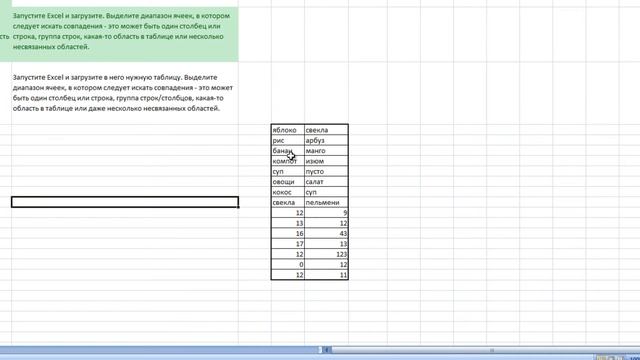This screenshot has height=360, width=640.
Task: Select the cell 'манго'
Action: point(326,151)
